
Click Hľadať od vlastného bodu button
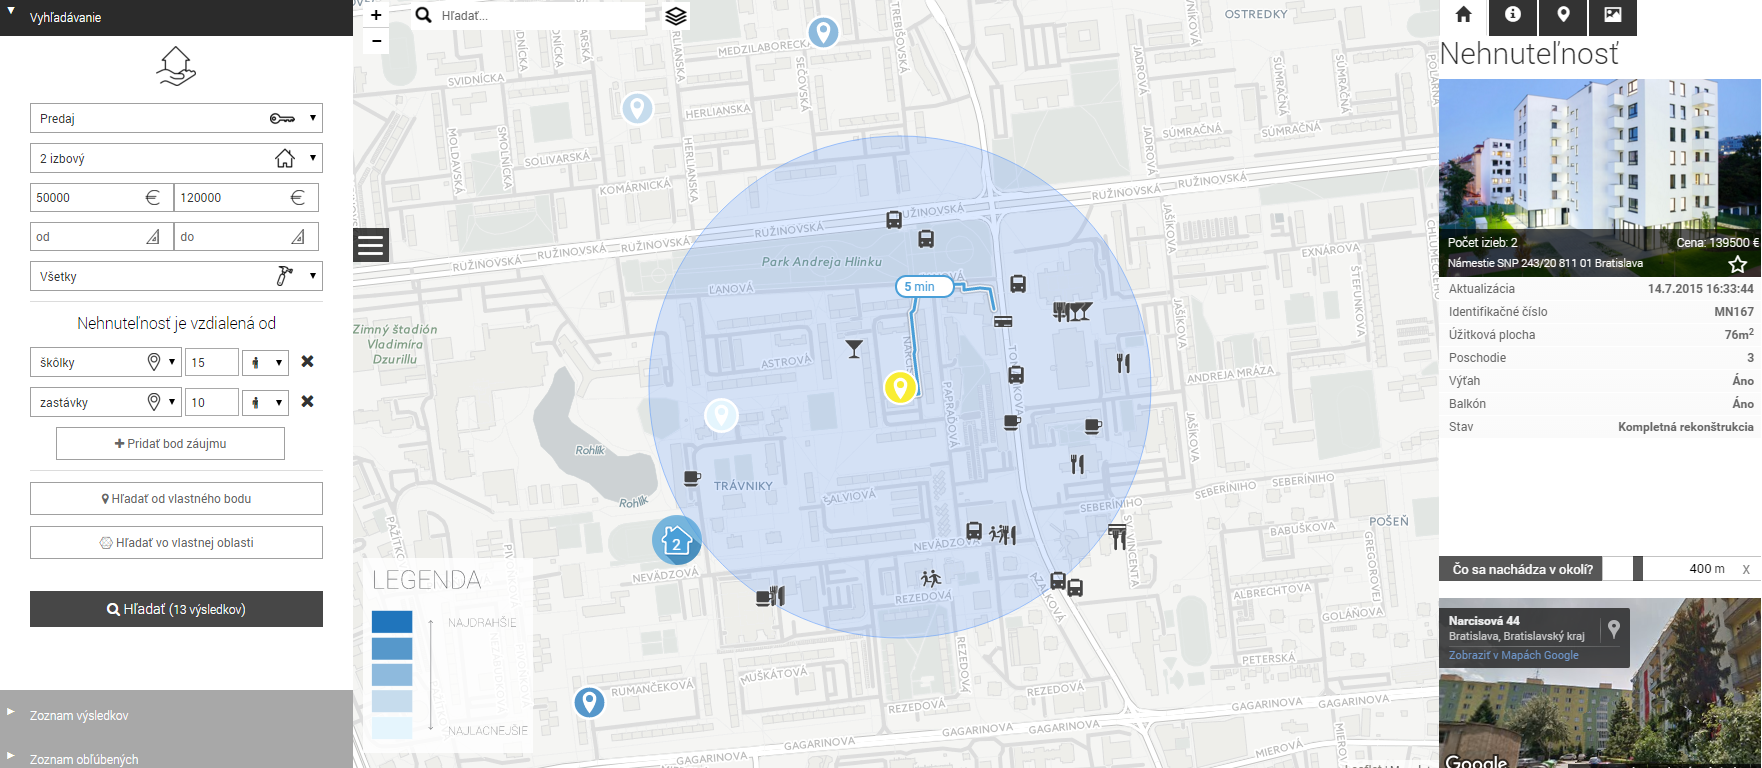click(x=176, y=498)
